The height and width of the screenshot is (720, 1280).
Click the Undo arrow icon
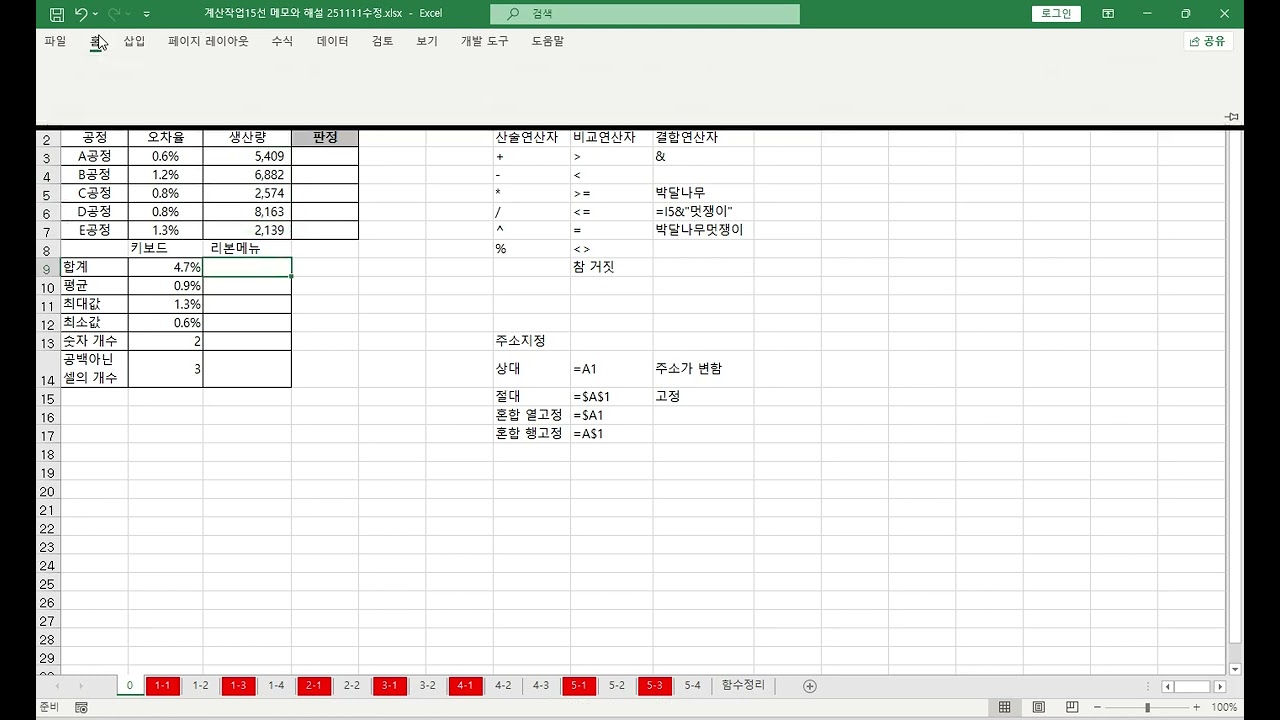tap(81, 14)
